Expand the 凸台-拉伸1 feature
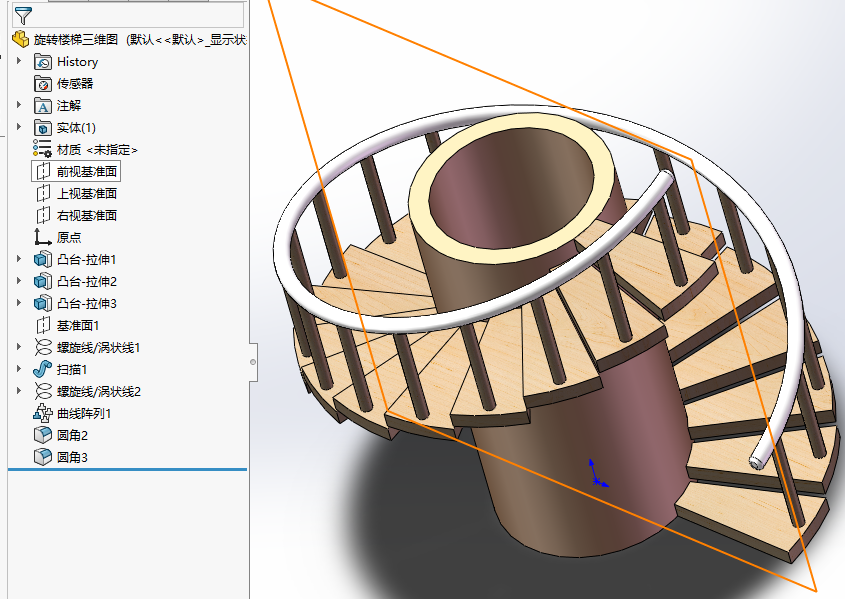 19,259
